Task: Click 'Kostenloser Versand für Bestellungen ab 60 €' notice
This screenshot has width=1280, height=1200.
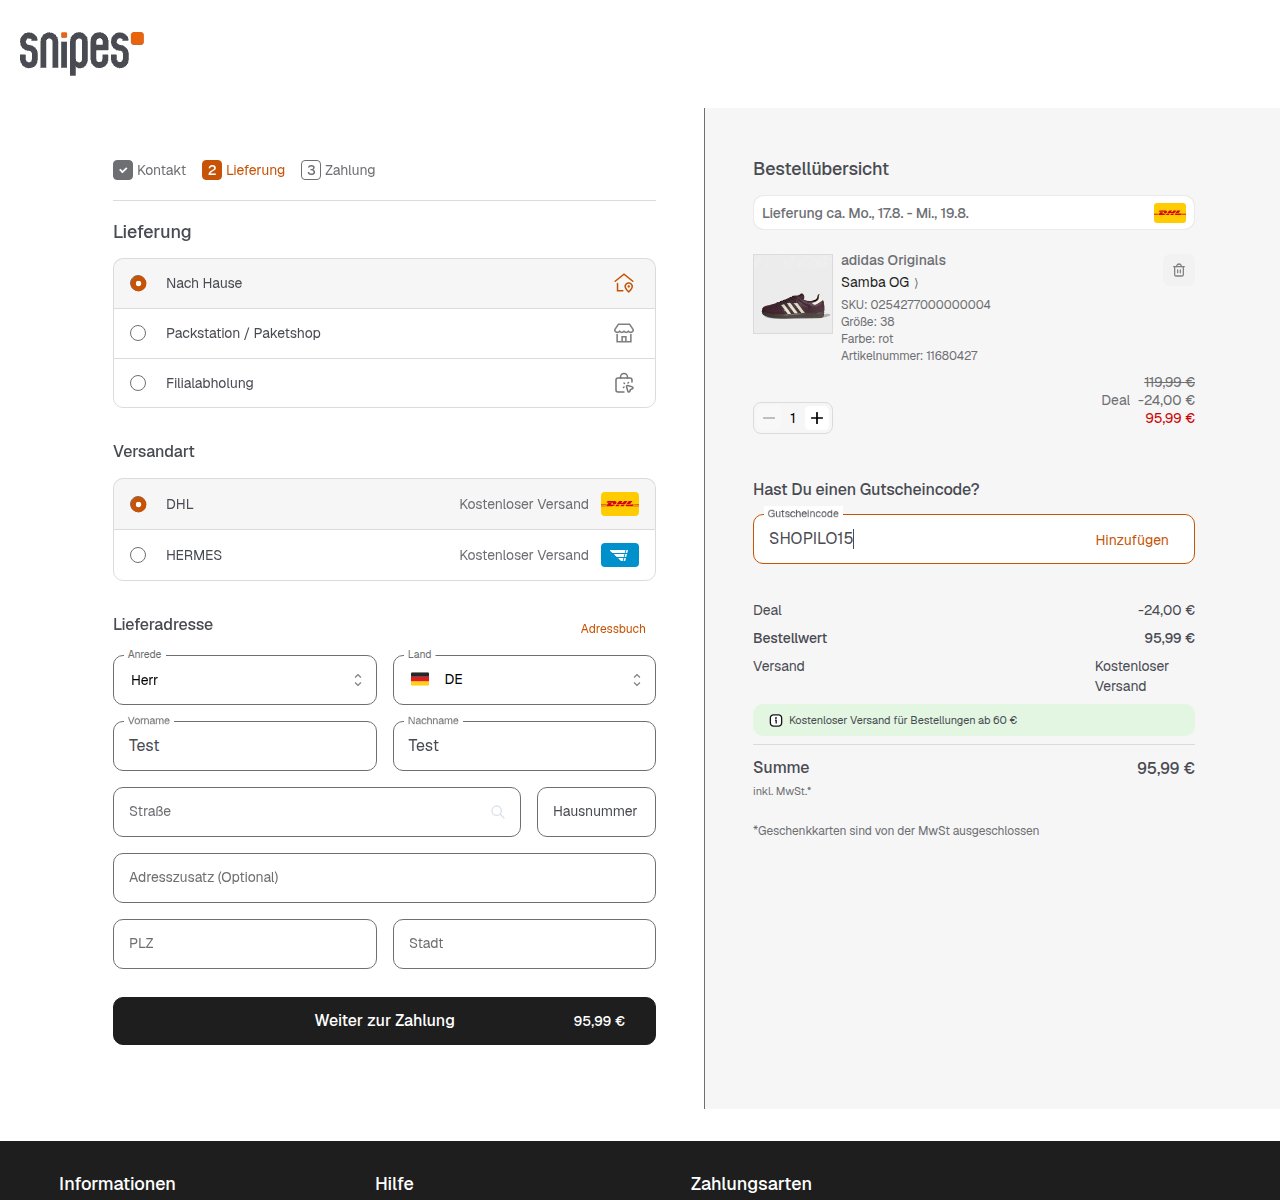Action: tap(973, 720)
